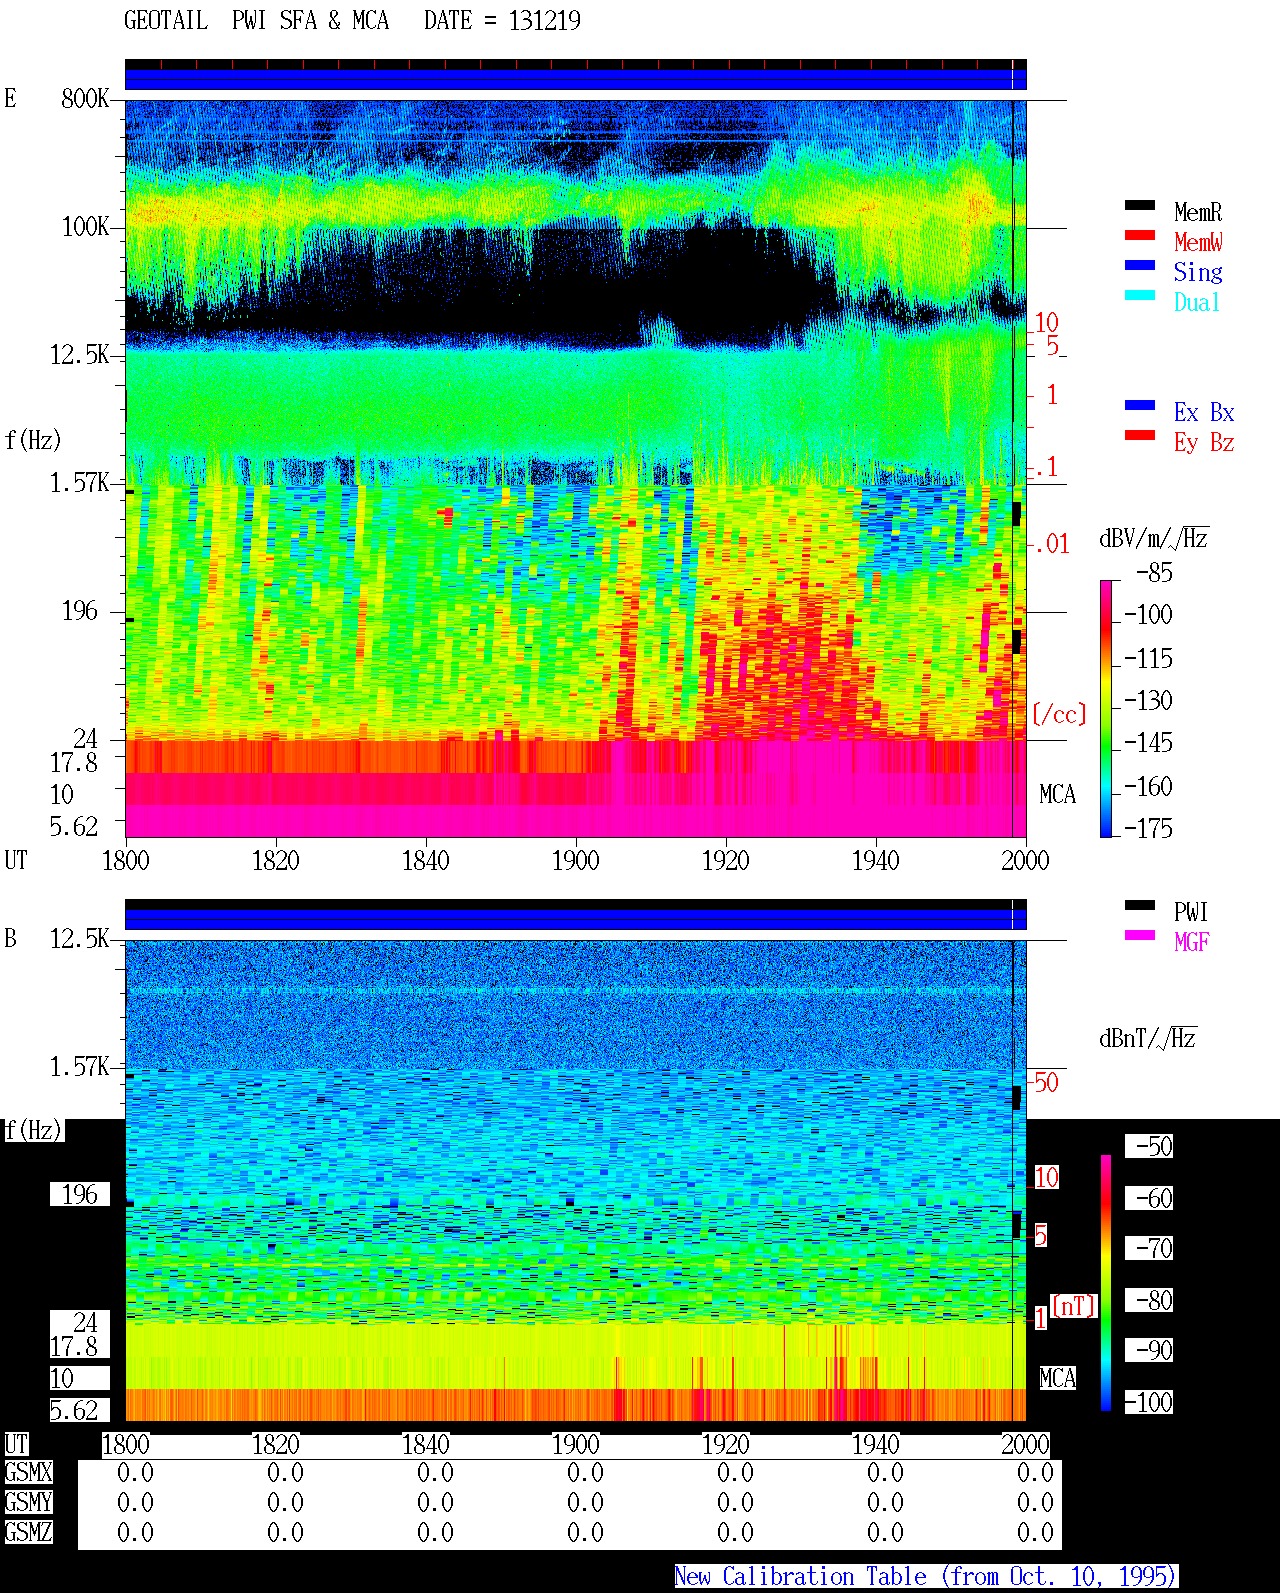Select the 'Ex Bx' legend label

click(x=1204, y=412)
